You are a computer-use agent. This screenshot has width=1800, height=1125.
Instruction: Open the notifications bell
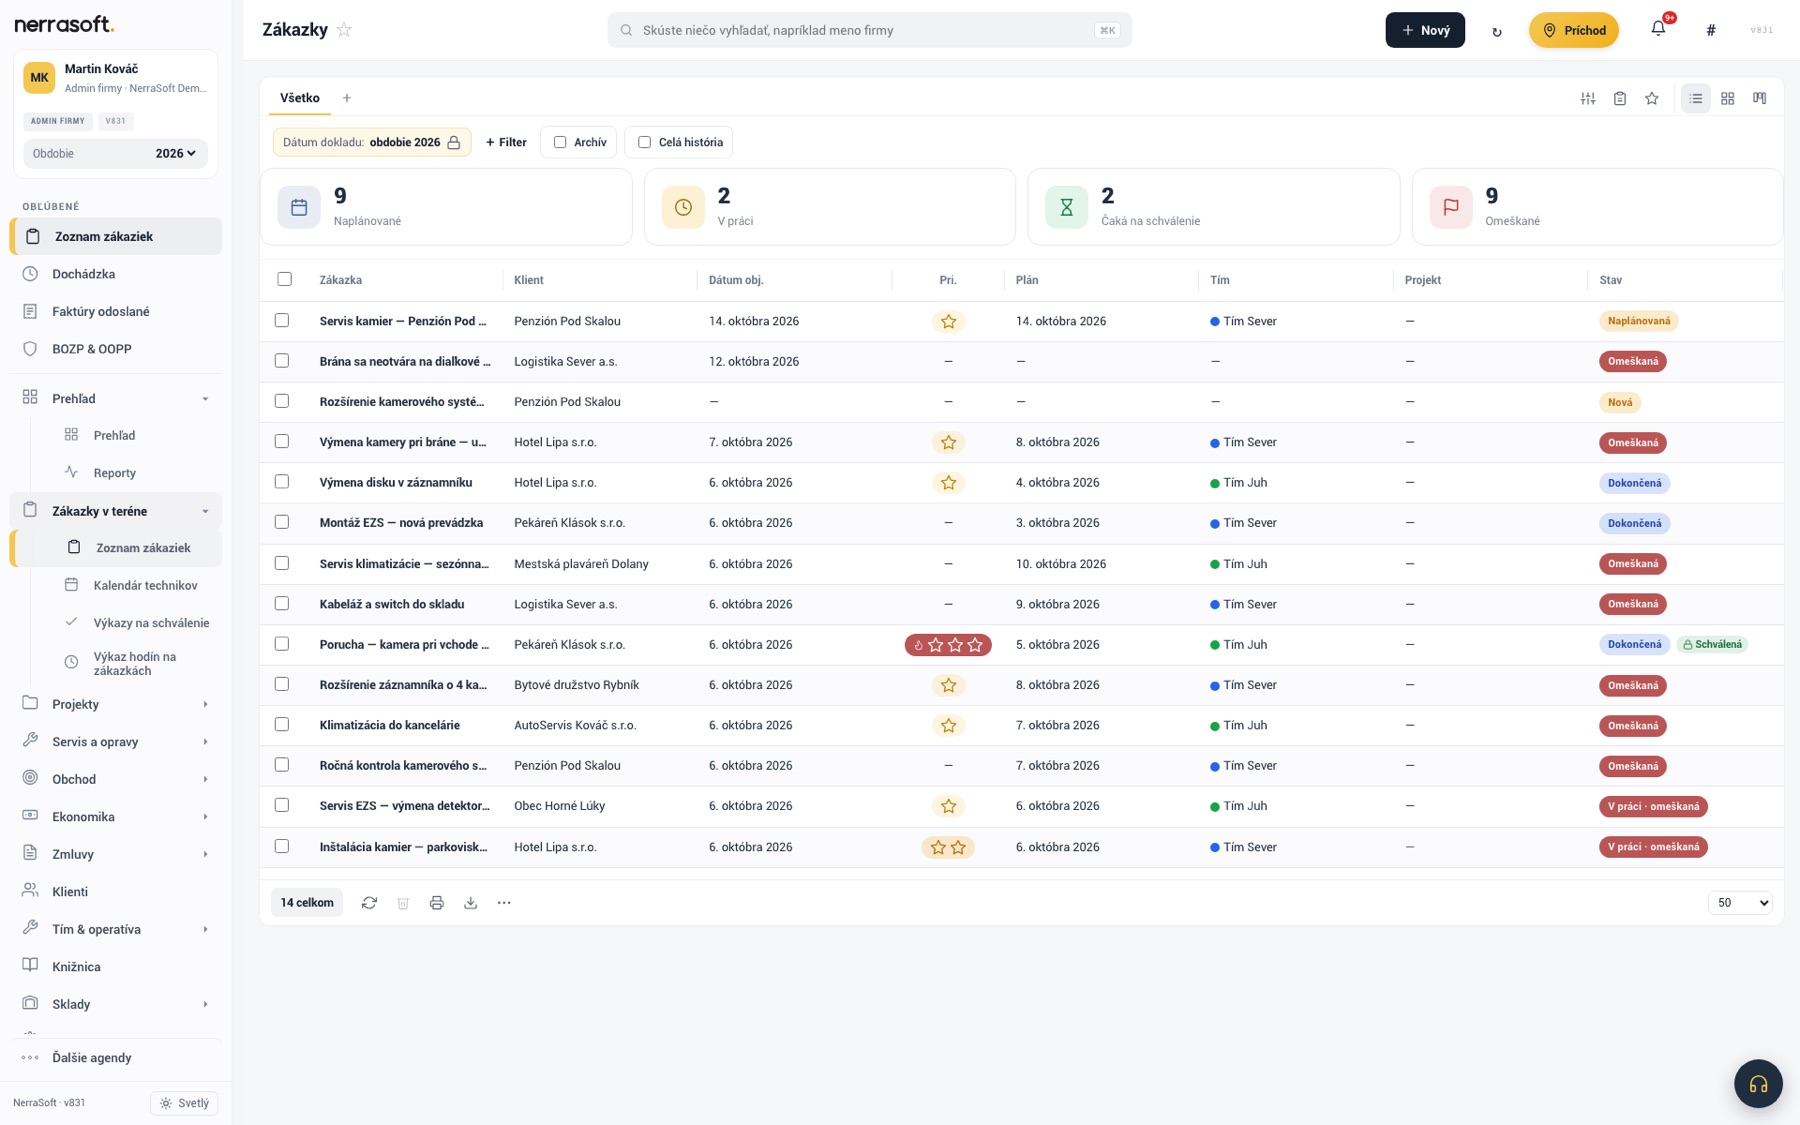click(x=1658, y=29)
